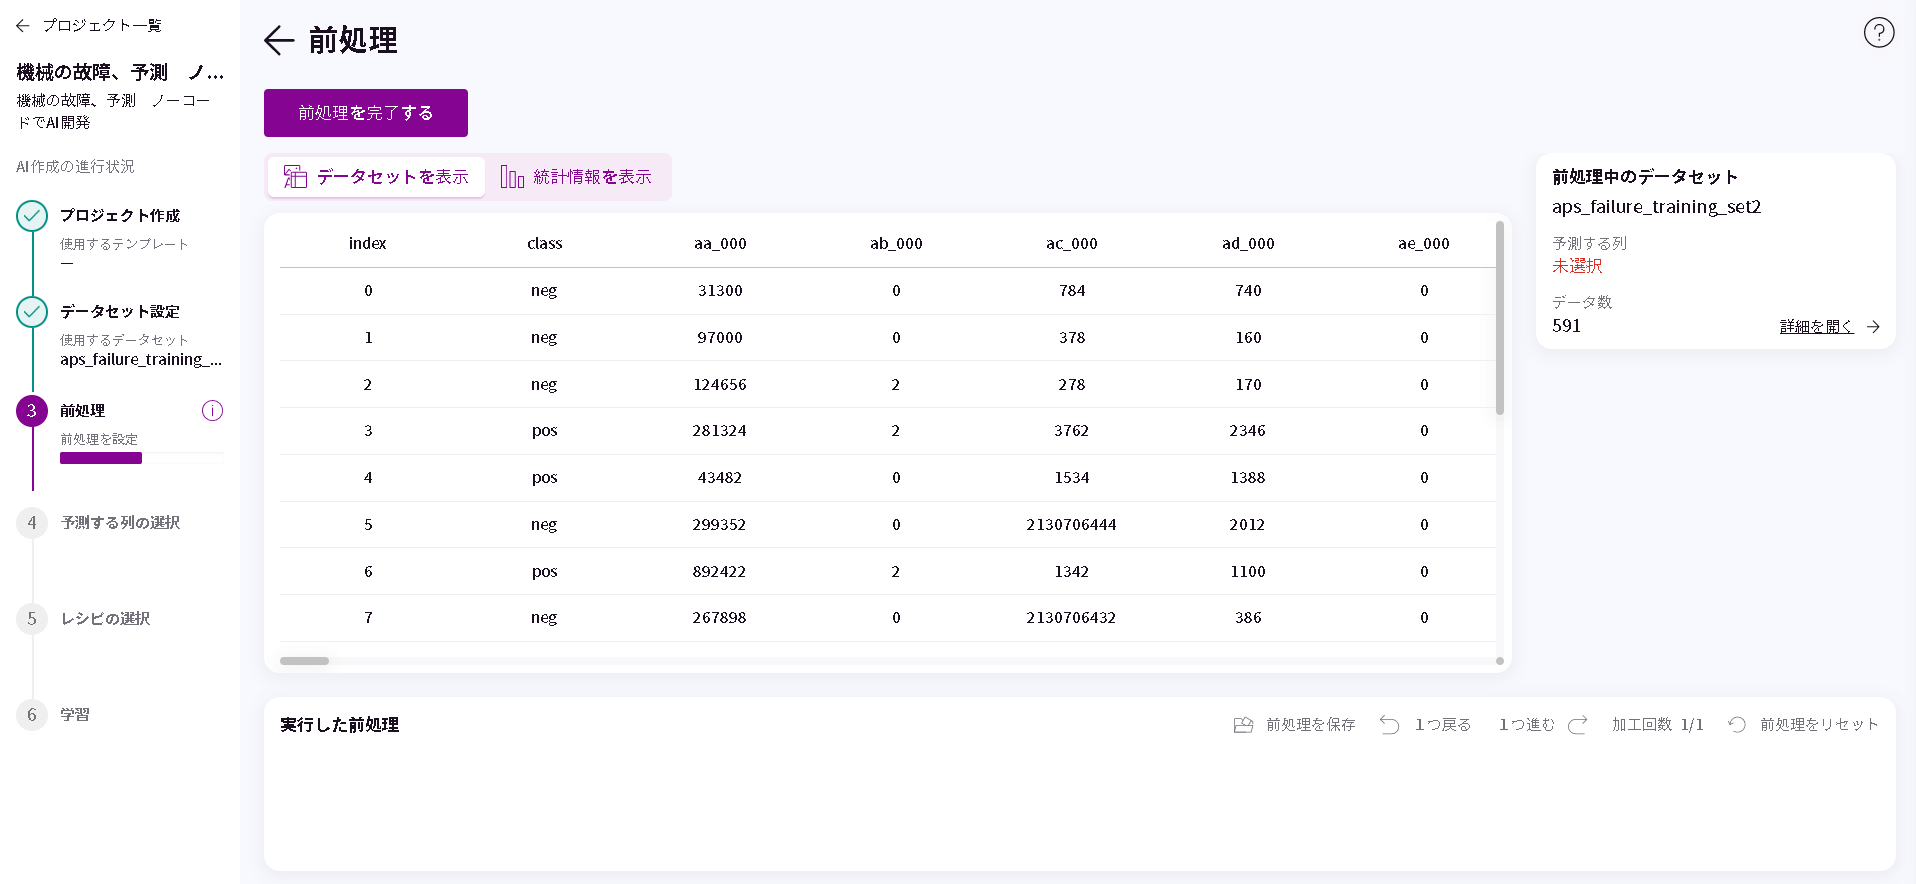Click the large back arrow beside 前処理 title
Viewport: 1916px width, 884px height.
279,40
